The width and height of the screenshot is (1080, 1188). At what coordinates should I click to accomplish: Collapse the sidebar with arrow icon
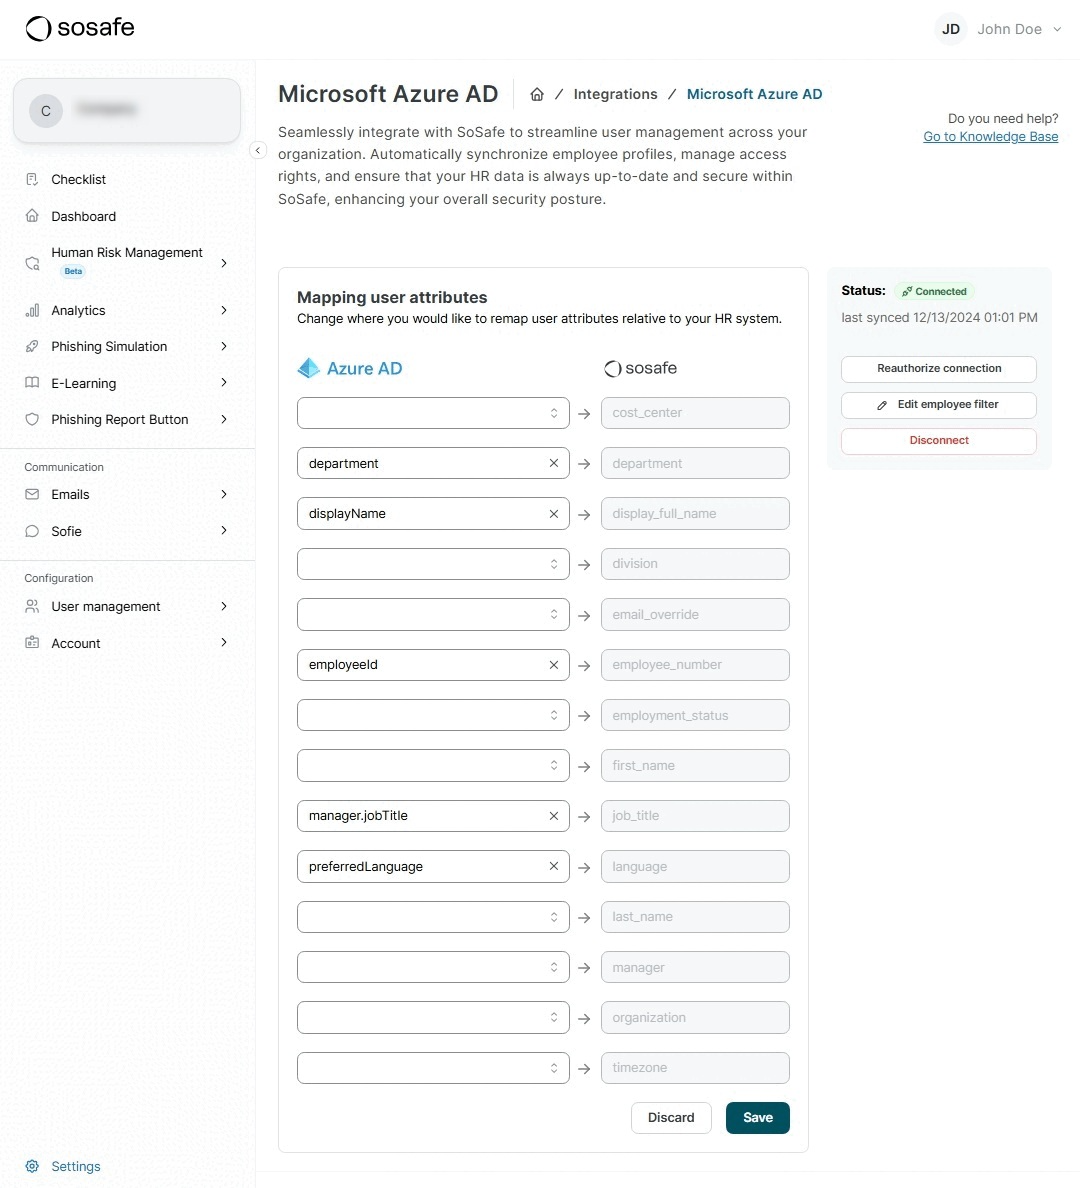[258, 150]
